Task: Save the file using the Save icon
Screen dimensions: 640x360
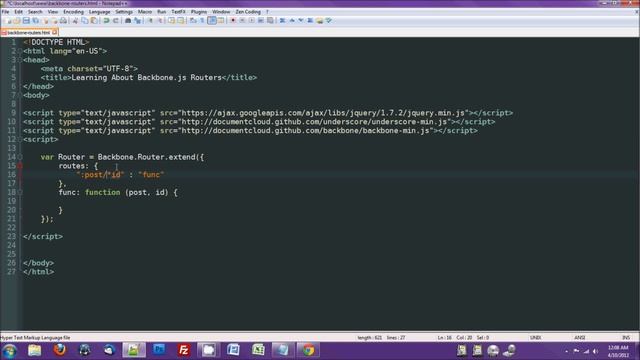Action: coord(26,20)
